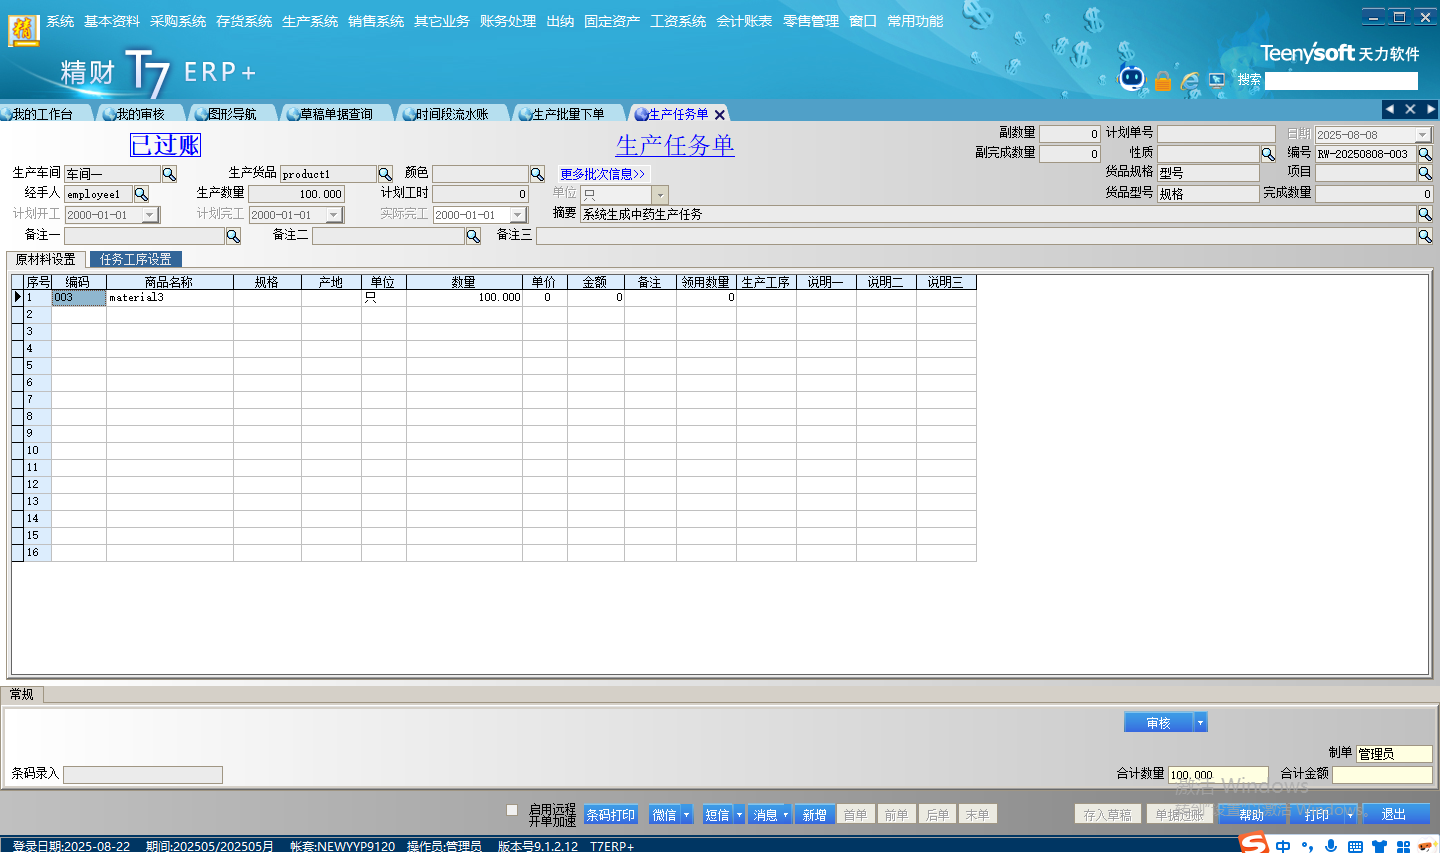The height and width of the screenshot is (853, 1440).
Task: Open the robot assistant icon
Action: click(1131, 78)
